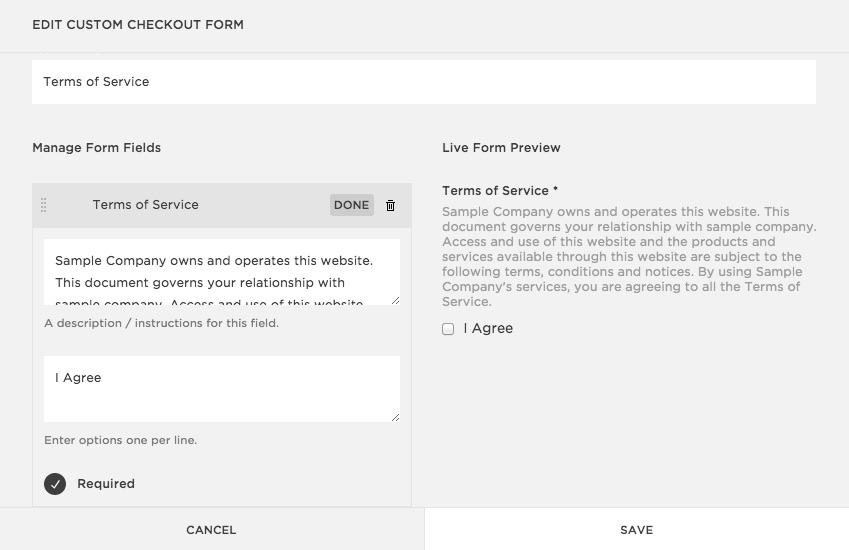Click the preview description paragraph text
This screenshot has width=849, height=550.
click(x=628, y=256)
